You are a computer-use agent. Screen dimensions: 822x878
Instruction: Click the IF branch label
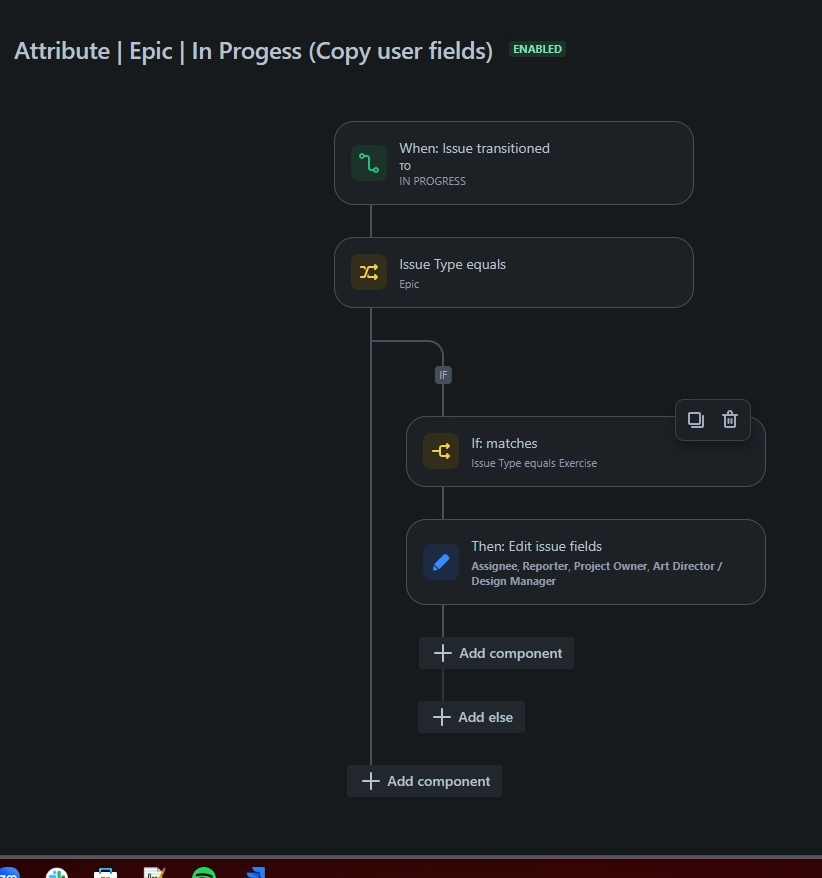coord(443,375)
